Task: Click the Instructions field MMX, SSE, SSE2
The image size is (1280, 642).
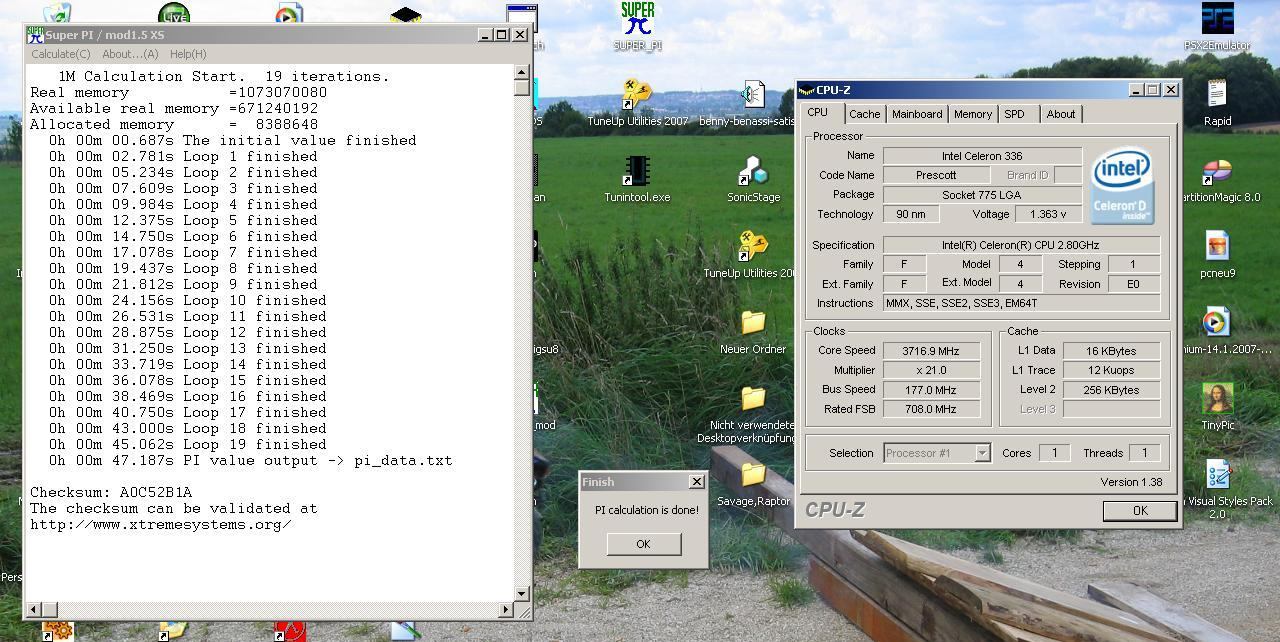Action: [1021, 303]
